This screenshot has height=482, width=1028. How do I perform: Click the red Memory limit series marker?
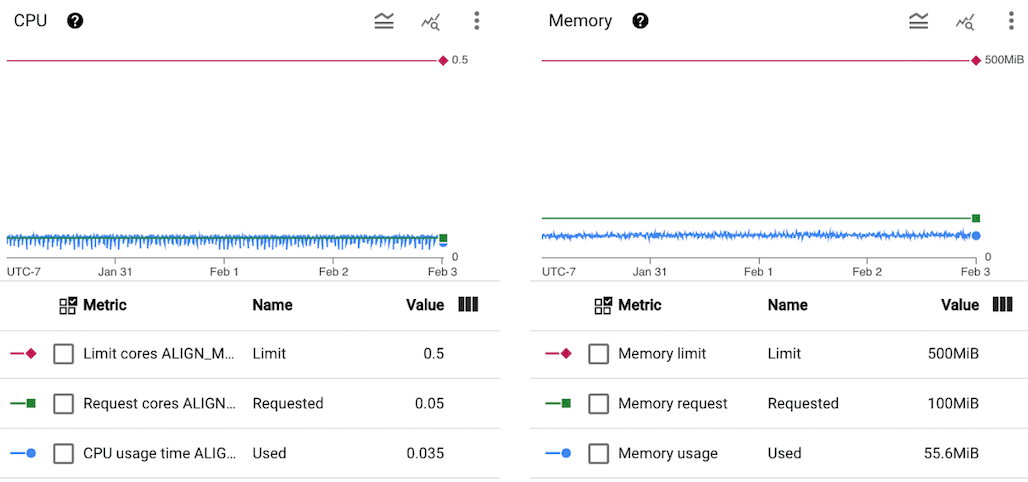[x=559, y=354]
